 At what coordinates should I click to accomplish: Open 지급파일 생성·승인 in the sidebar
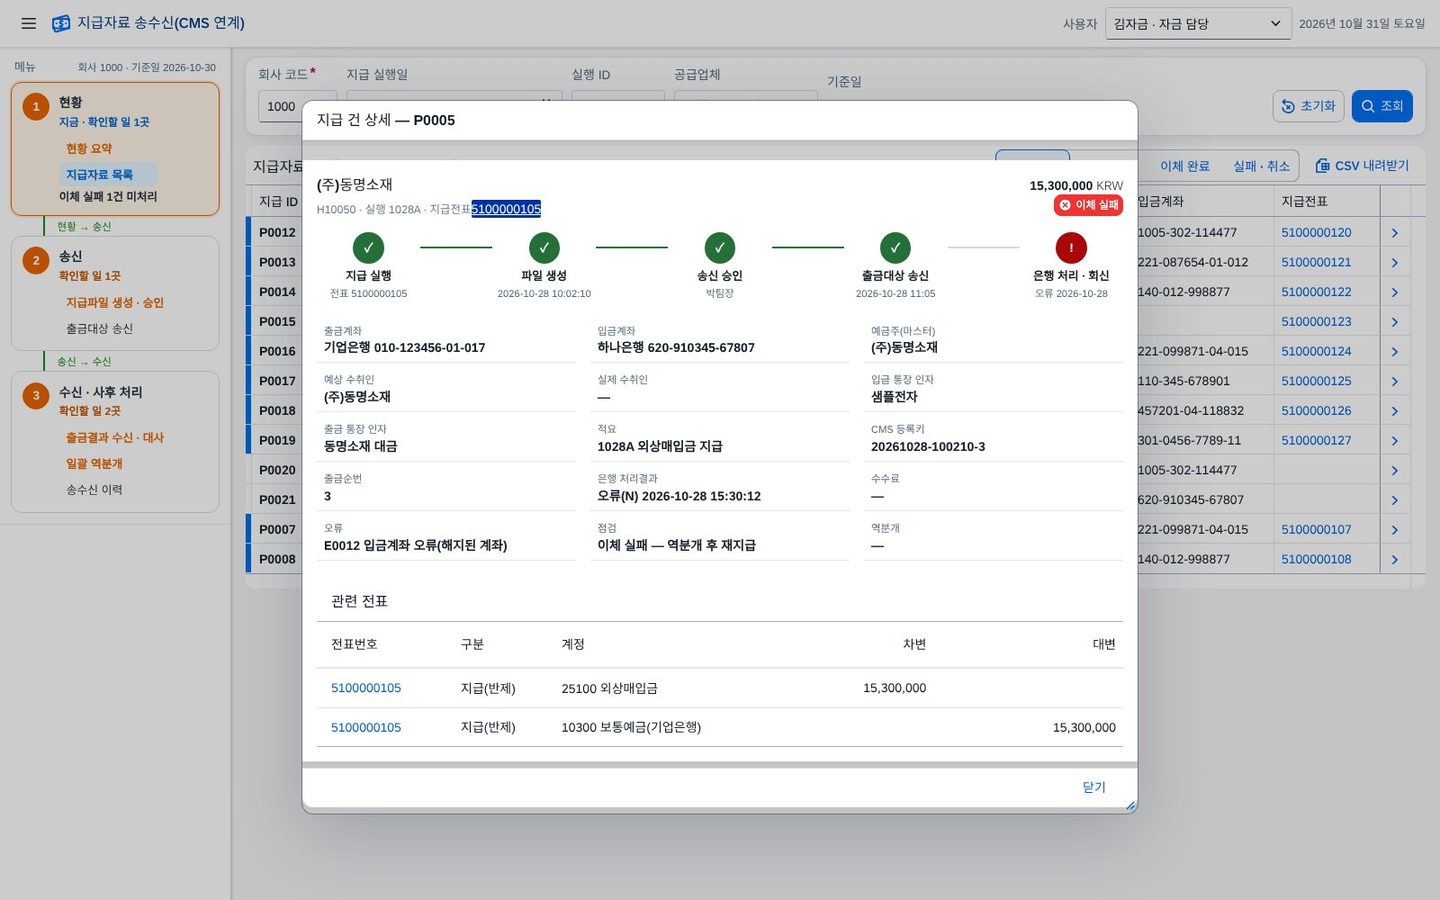[x=115, y=302]
